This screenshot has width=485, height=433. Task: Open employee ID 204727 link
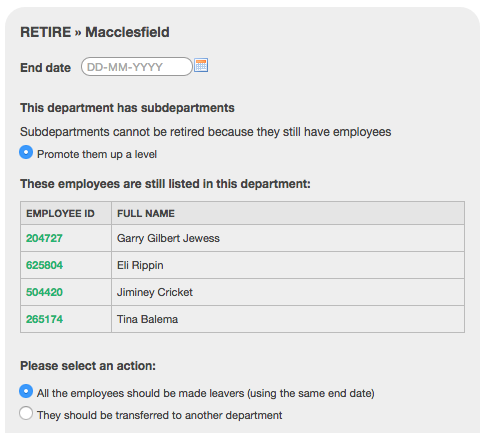(44, 238)
